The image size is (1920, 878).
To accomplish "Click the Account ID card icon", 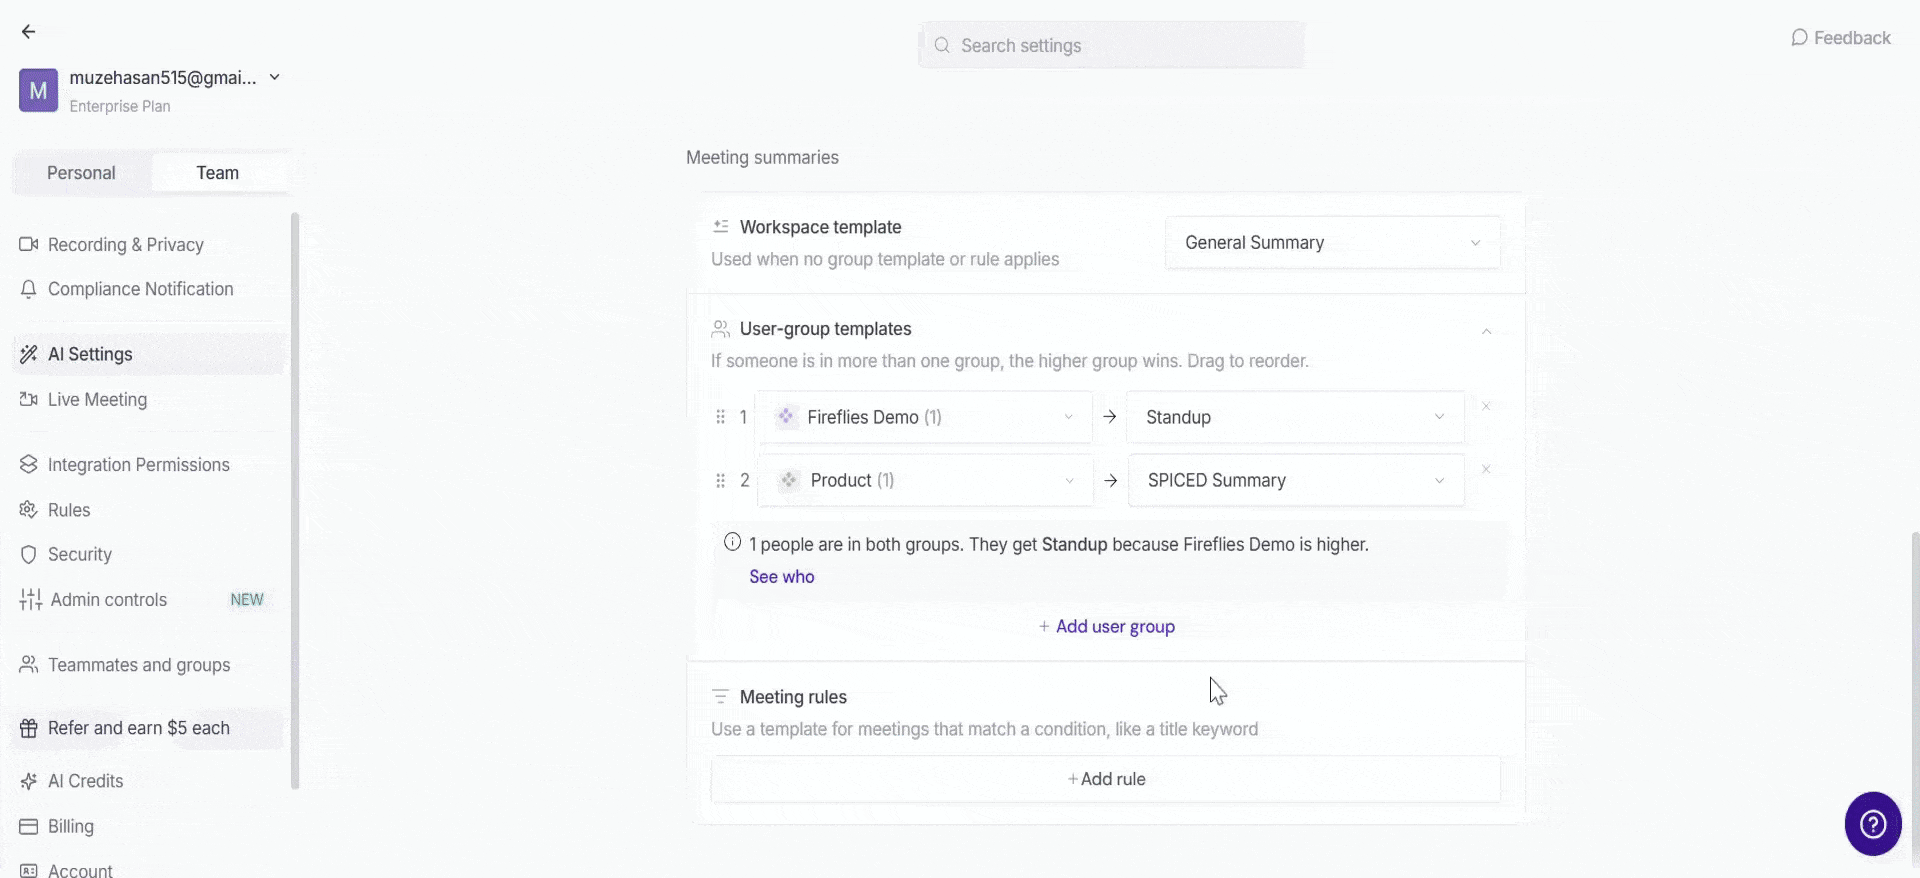I will point(29,871).
